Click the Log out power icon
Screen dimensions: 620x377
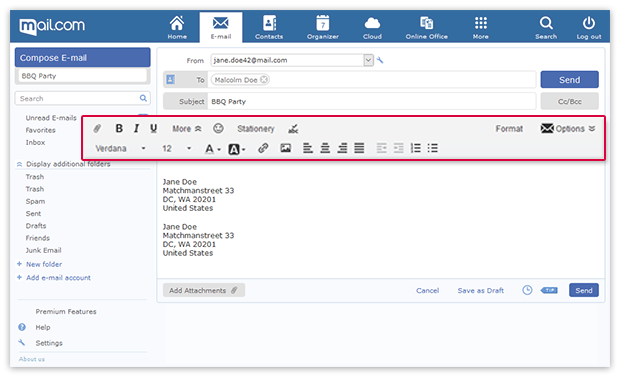[x=589, y=27]
